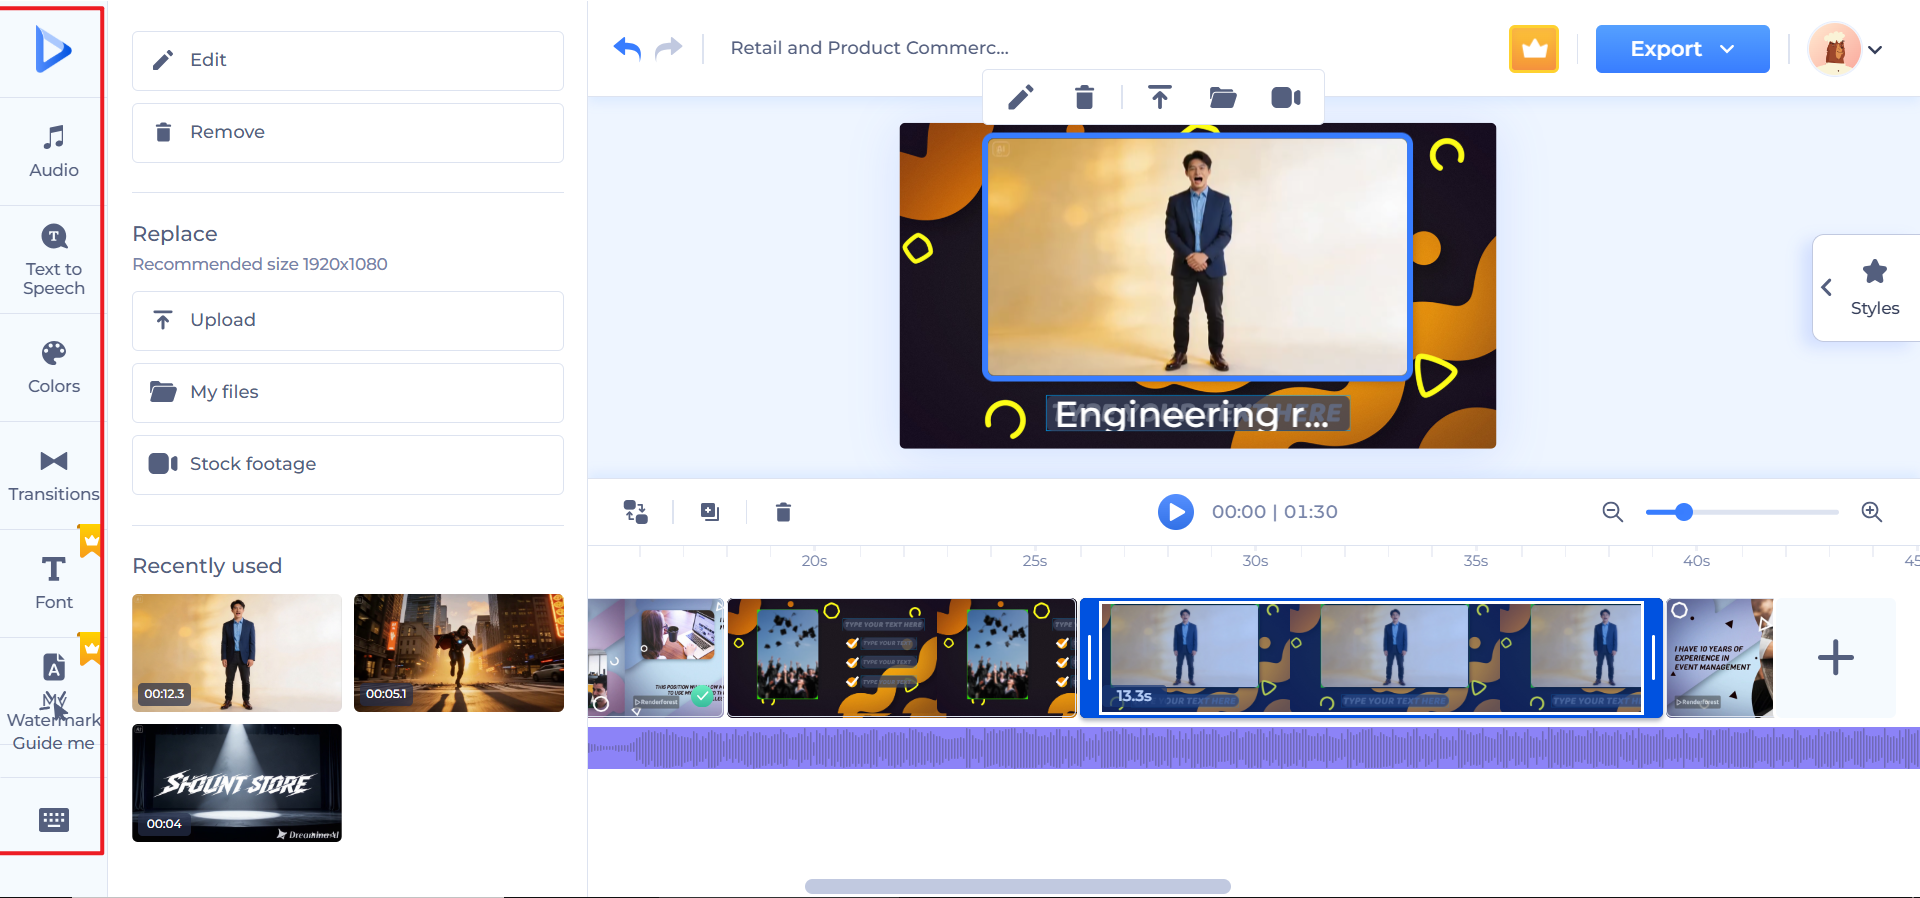This screenshot has height=898, width=1920.
Task: Add a new scene with the plus
Action: (1835, 658)
